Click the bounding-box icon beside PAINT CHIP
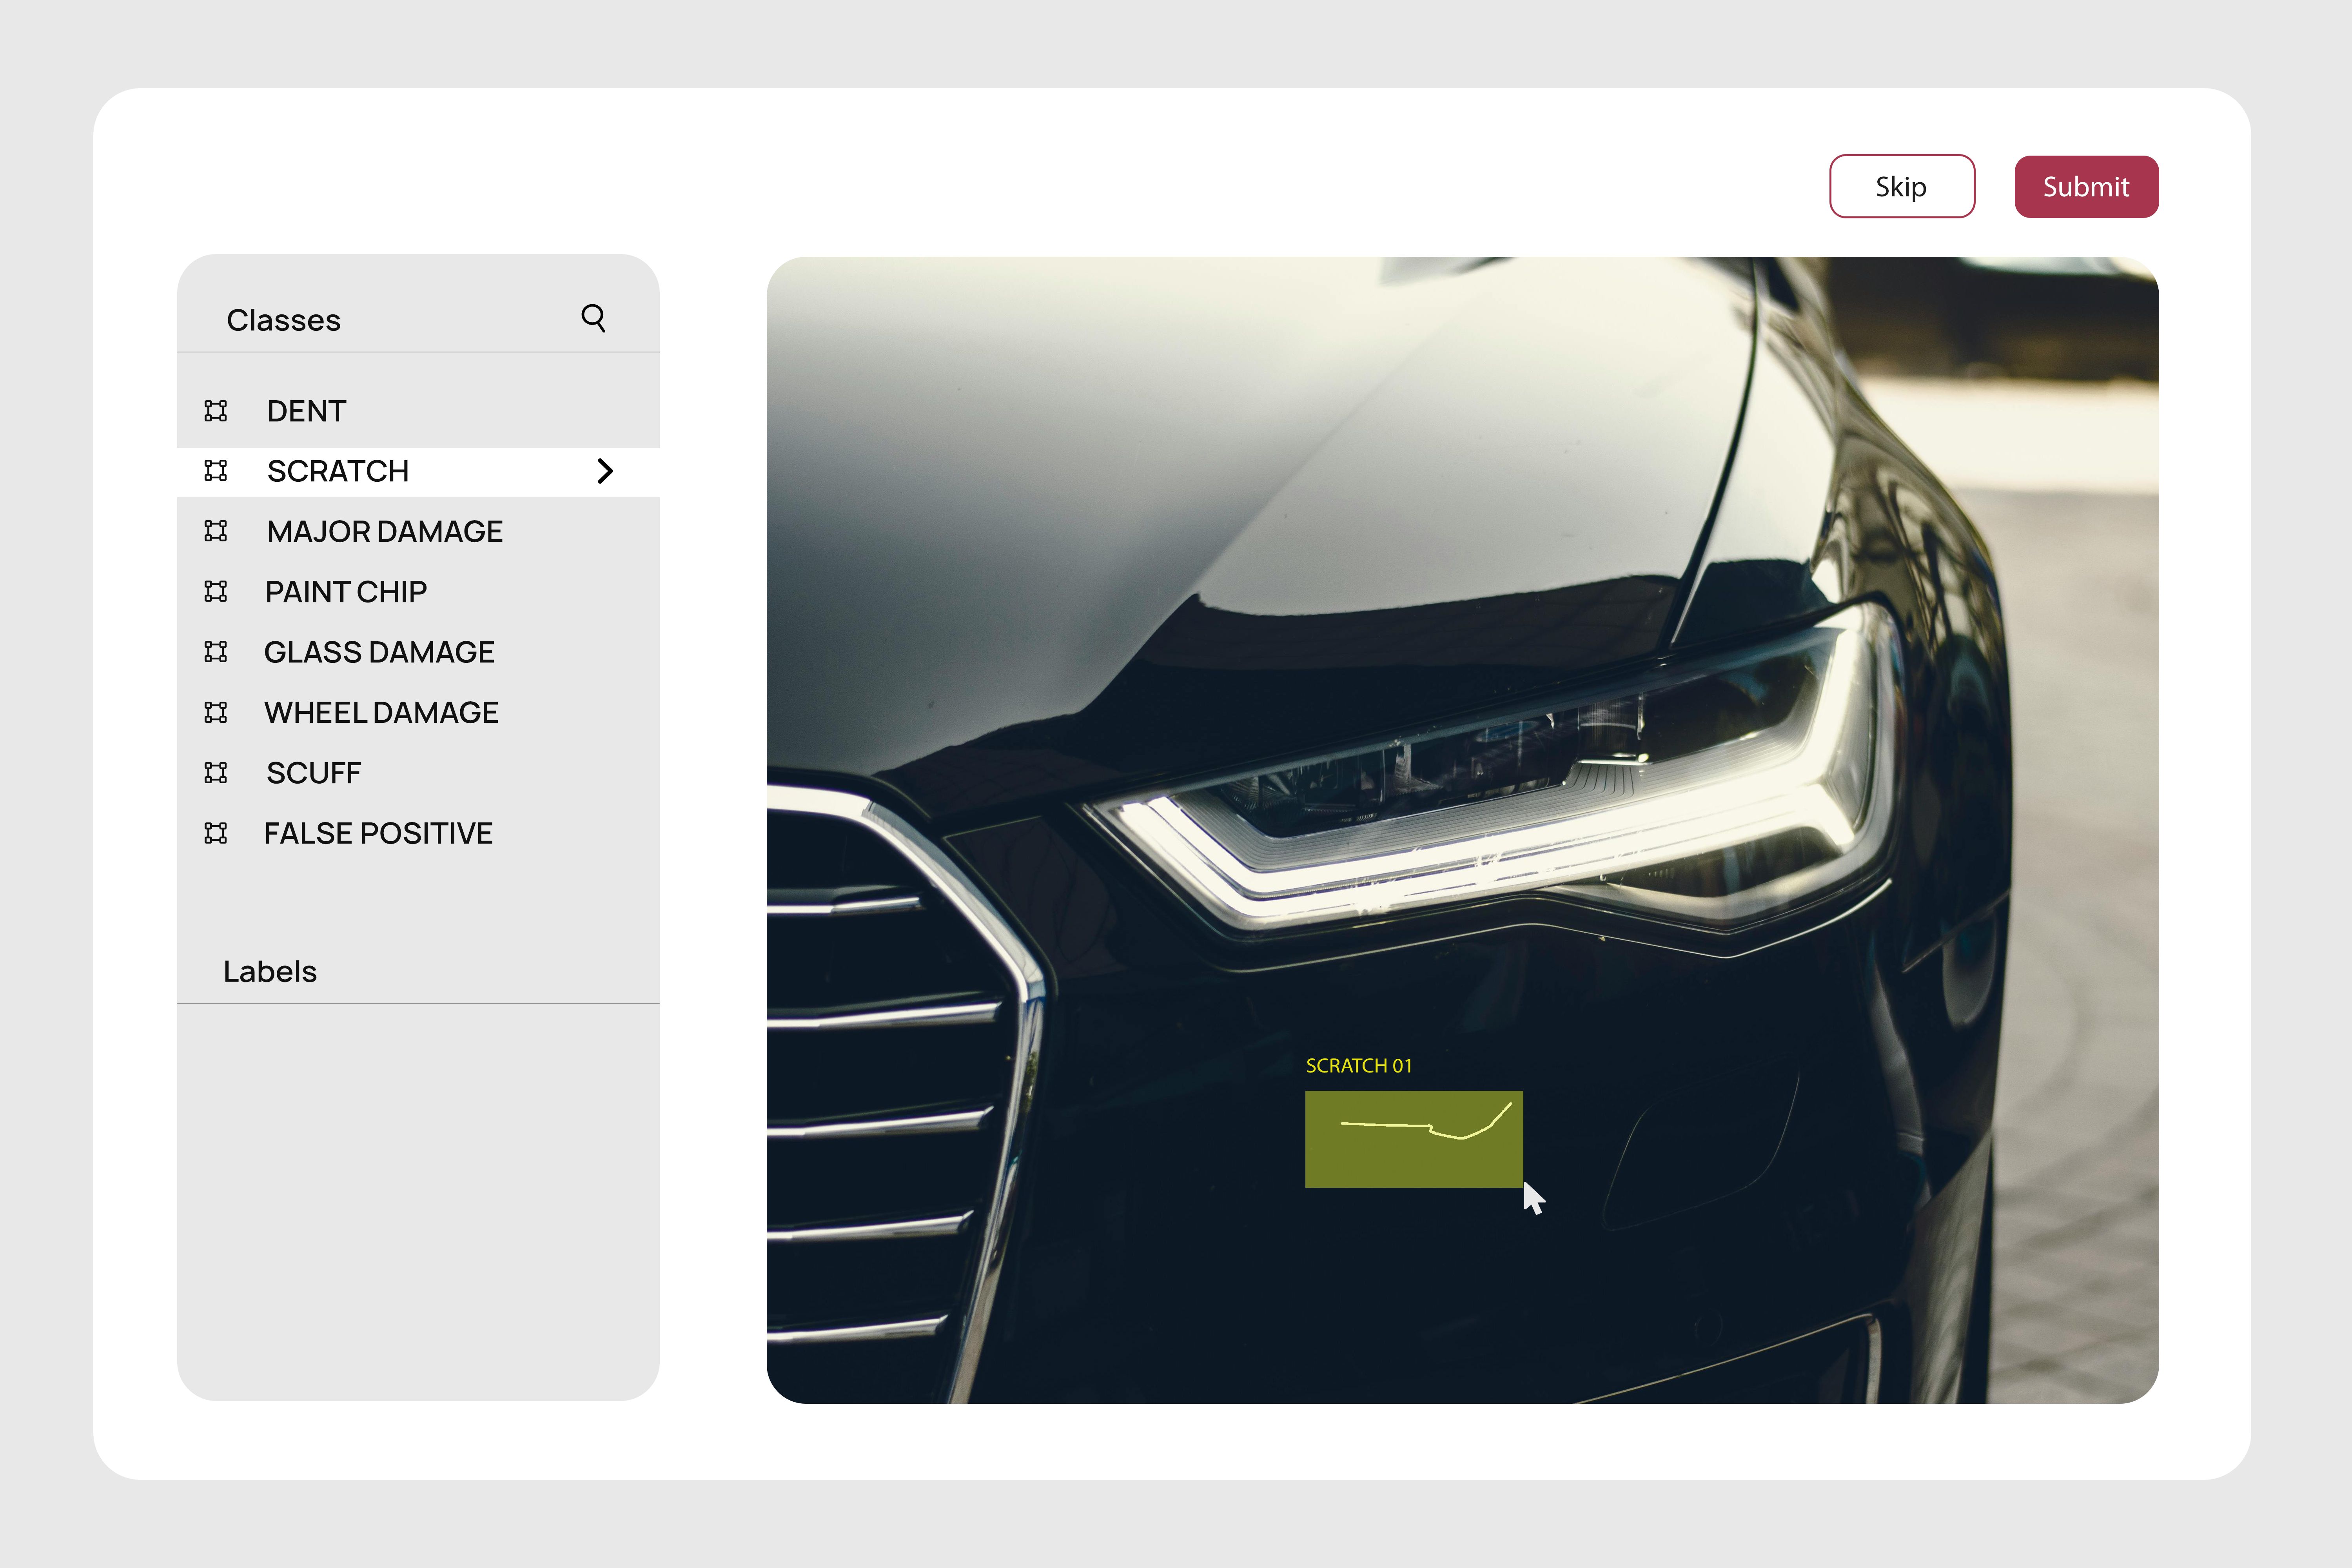This screenshot has height=1568, width=2352. click(x=216, y=592)
